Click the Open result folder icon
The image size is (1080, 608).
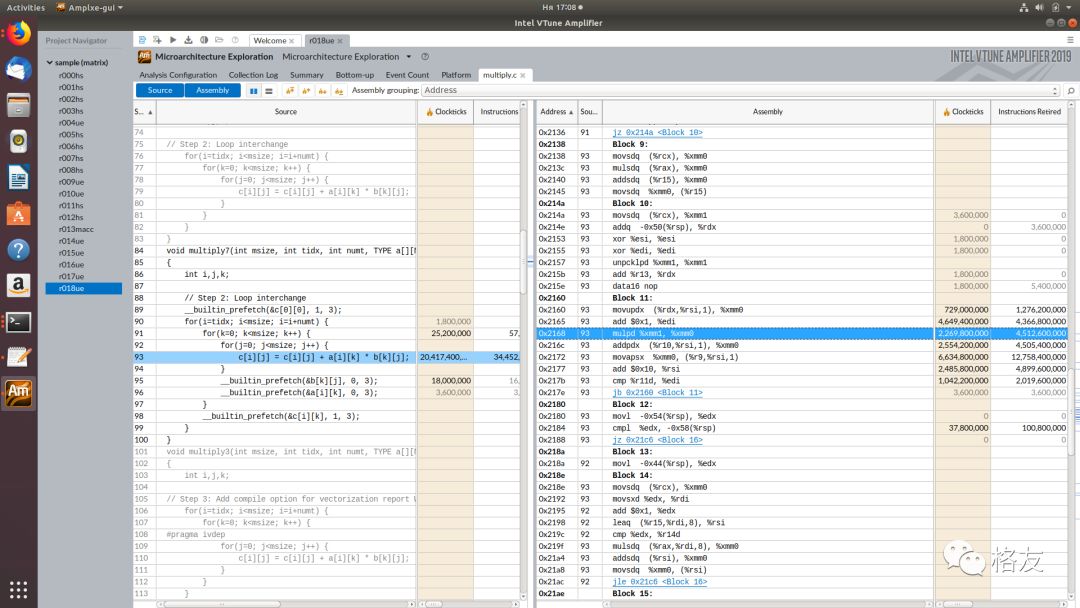(219, 40)
